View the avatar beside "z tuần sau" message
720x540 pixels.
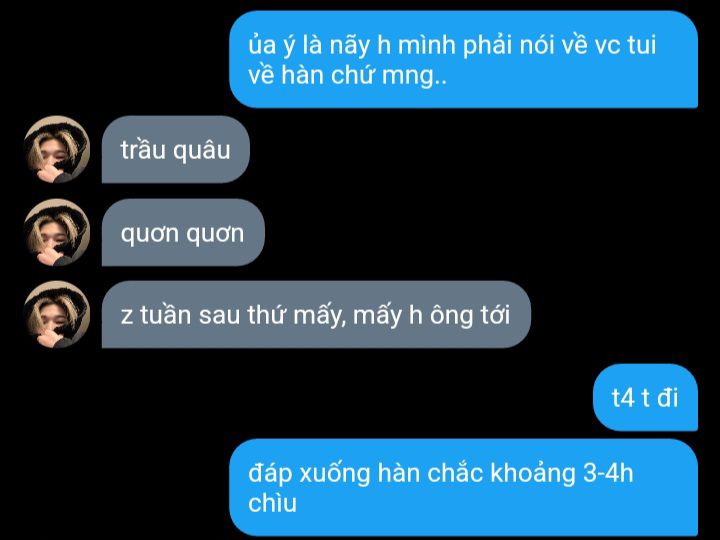pos(57,315)
